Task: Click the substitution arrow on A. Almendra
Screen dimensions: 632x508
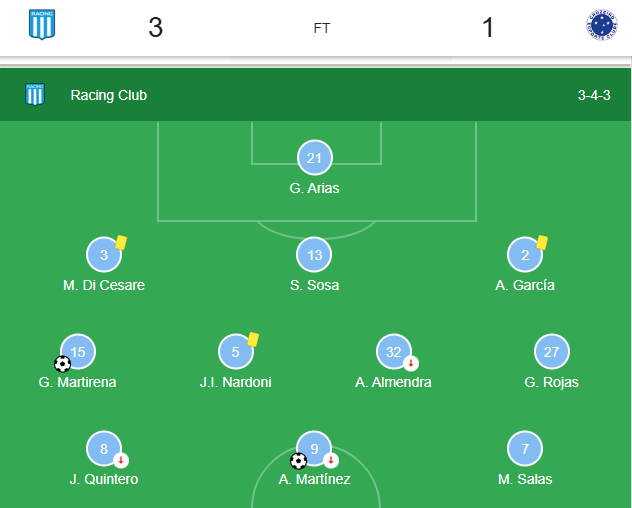Action: [411, 363]
